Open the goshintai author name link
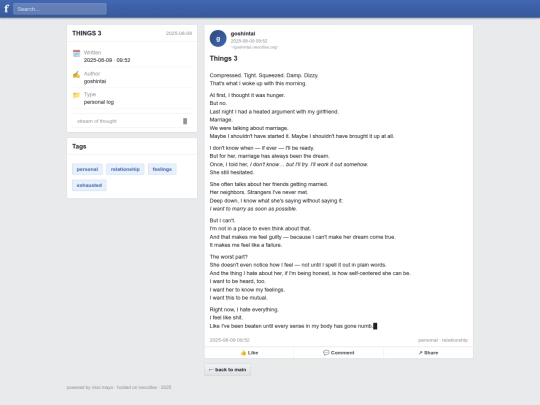Image resolution: width=540 pixels, height=405 pixels. (x=243, y=33)
